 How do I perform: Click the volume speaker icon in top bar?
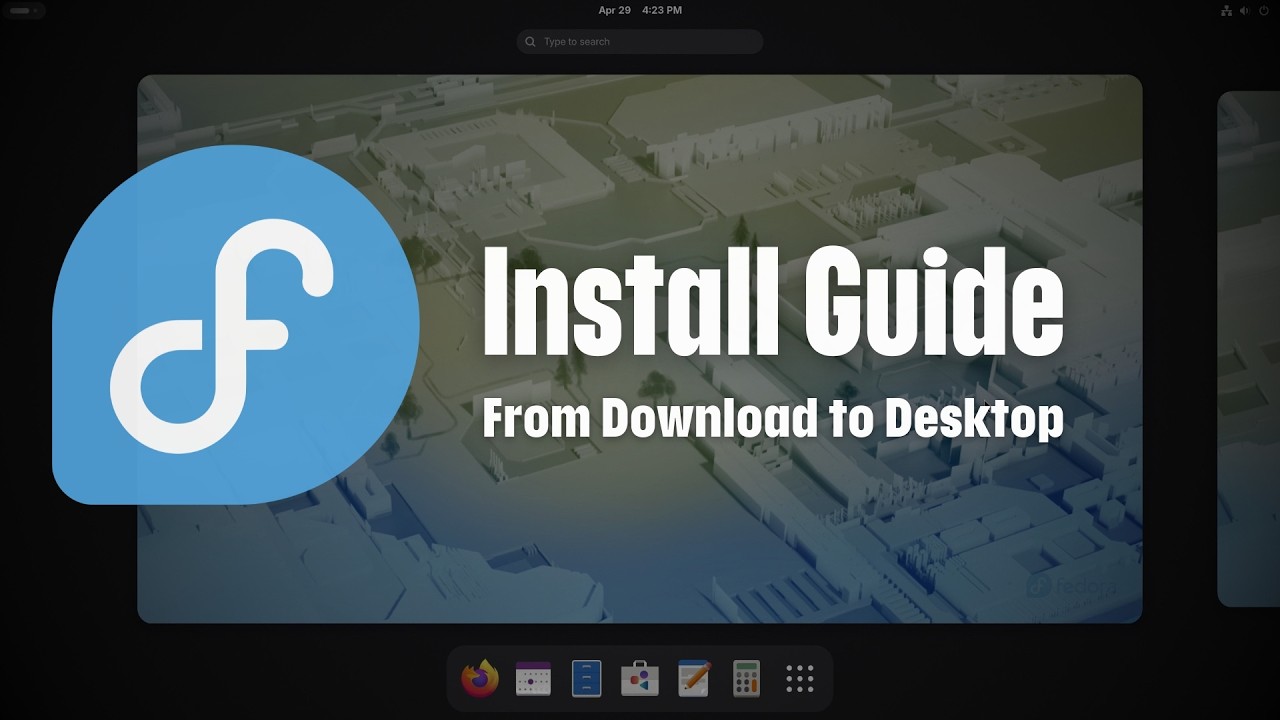pos(1245,10)
